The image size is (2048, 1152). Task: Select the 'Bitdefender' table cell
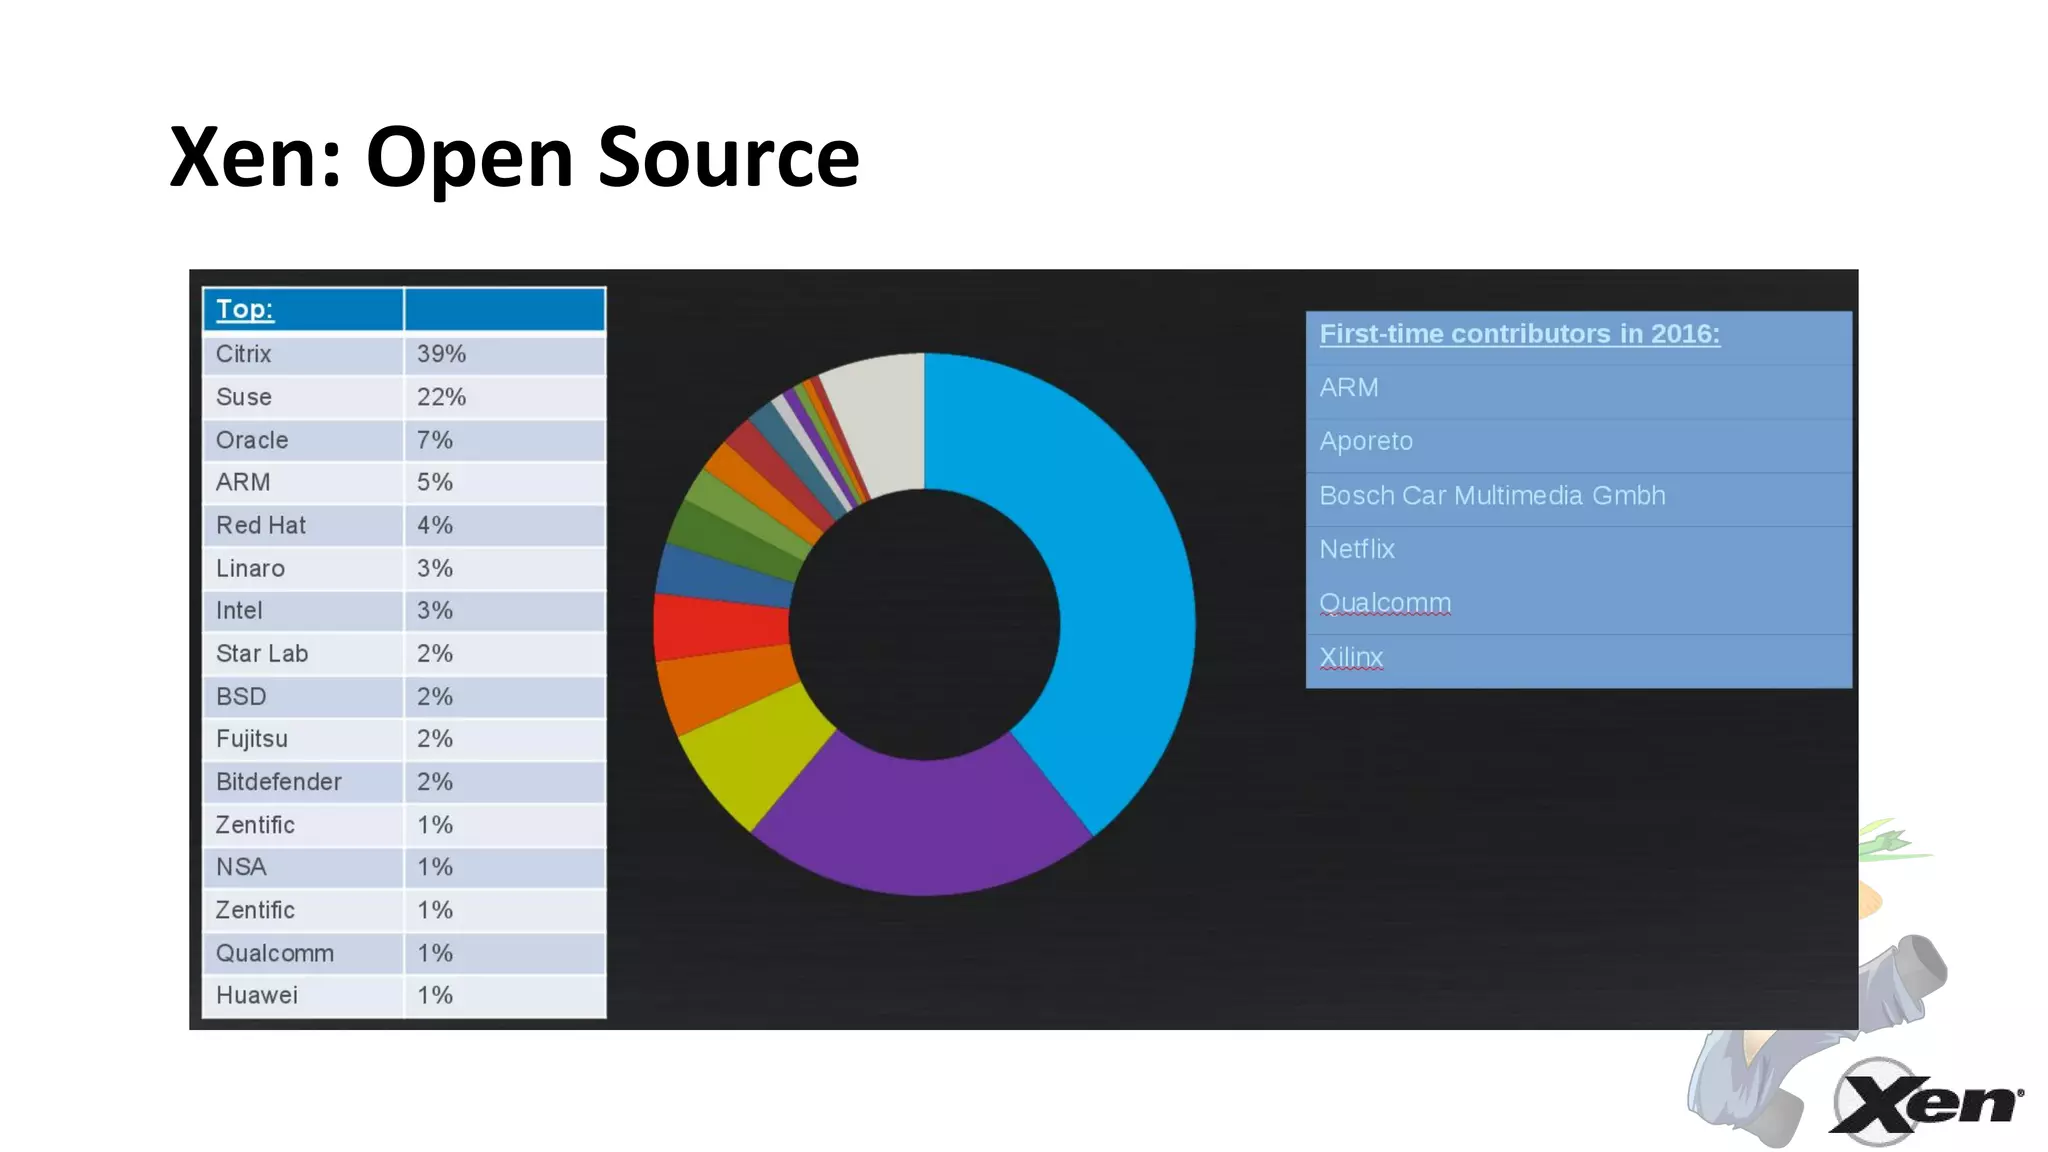[x=303, y=782]
